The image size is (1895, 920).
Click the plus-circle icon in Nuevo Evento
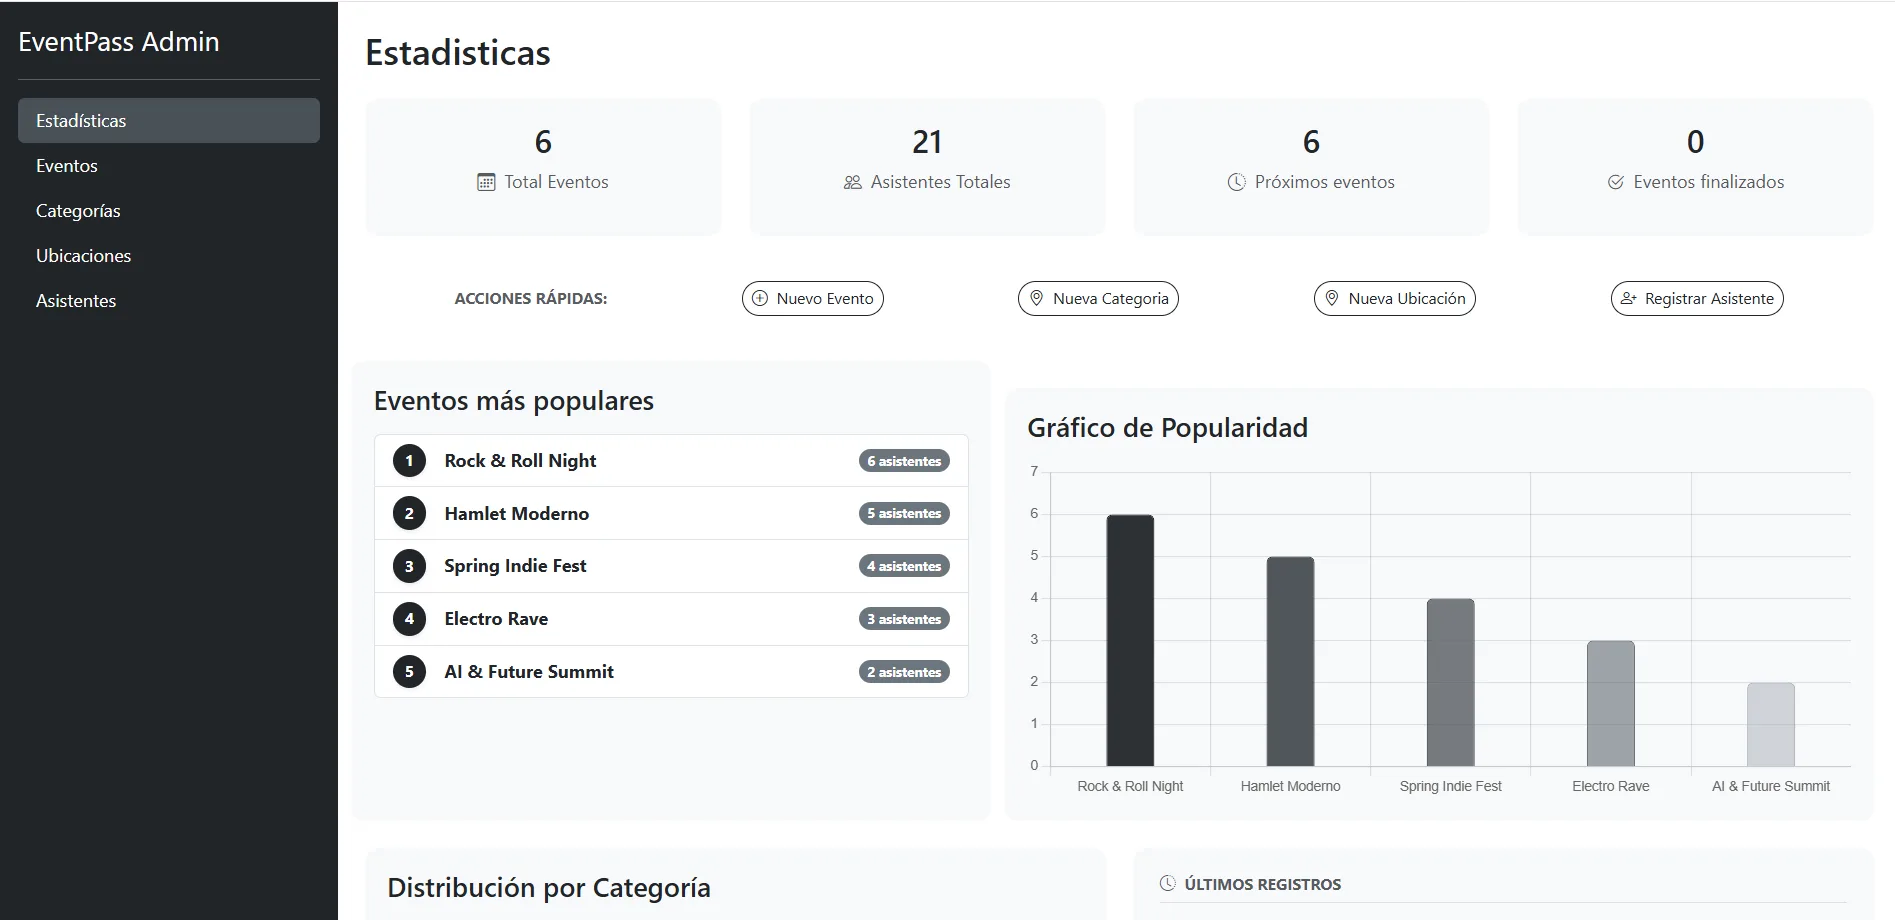point(760,298)
